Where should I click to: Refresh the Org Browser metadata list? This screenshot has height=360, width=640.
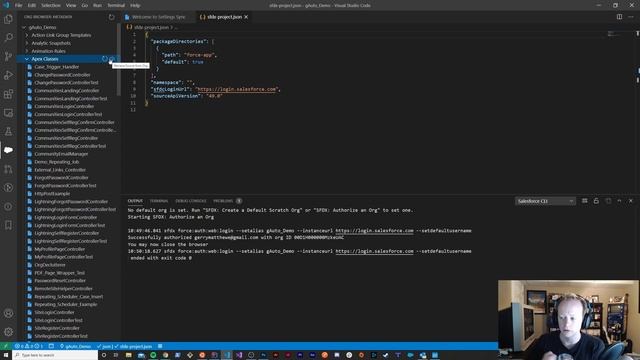click(111, 17)
